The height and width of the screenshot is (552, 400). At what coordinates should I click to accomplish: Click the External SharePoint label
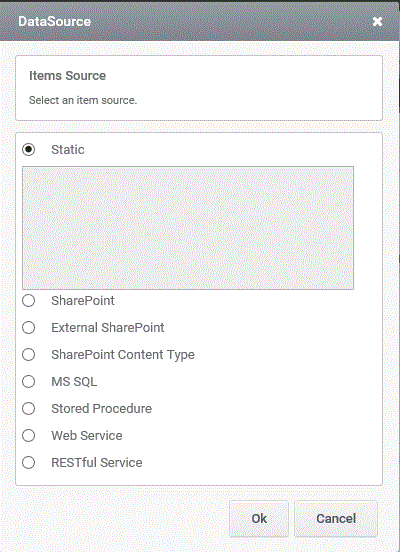pyautogui.click(x=108, y=328)
